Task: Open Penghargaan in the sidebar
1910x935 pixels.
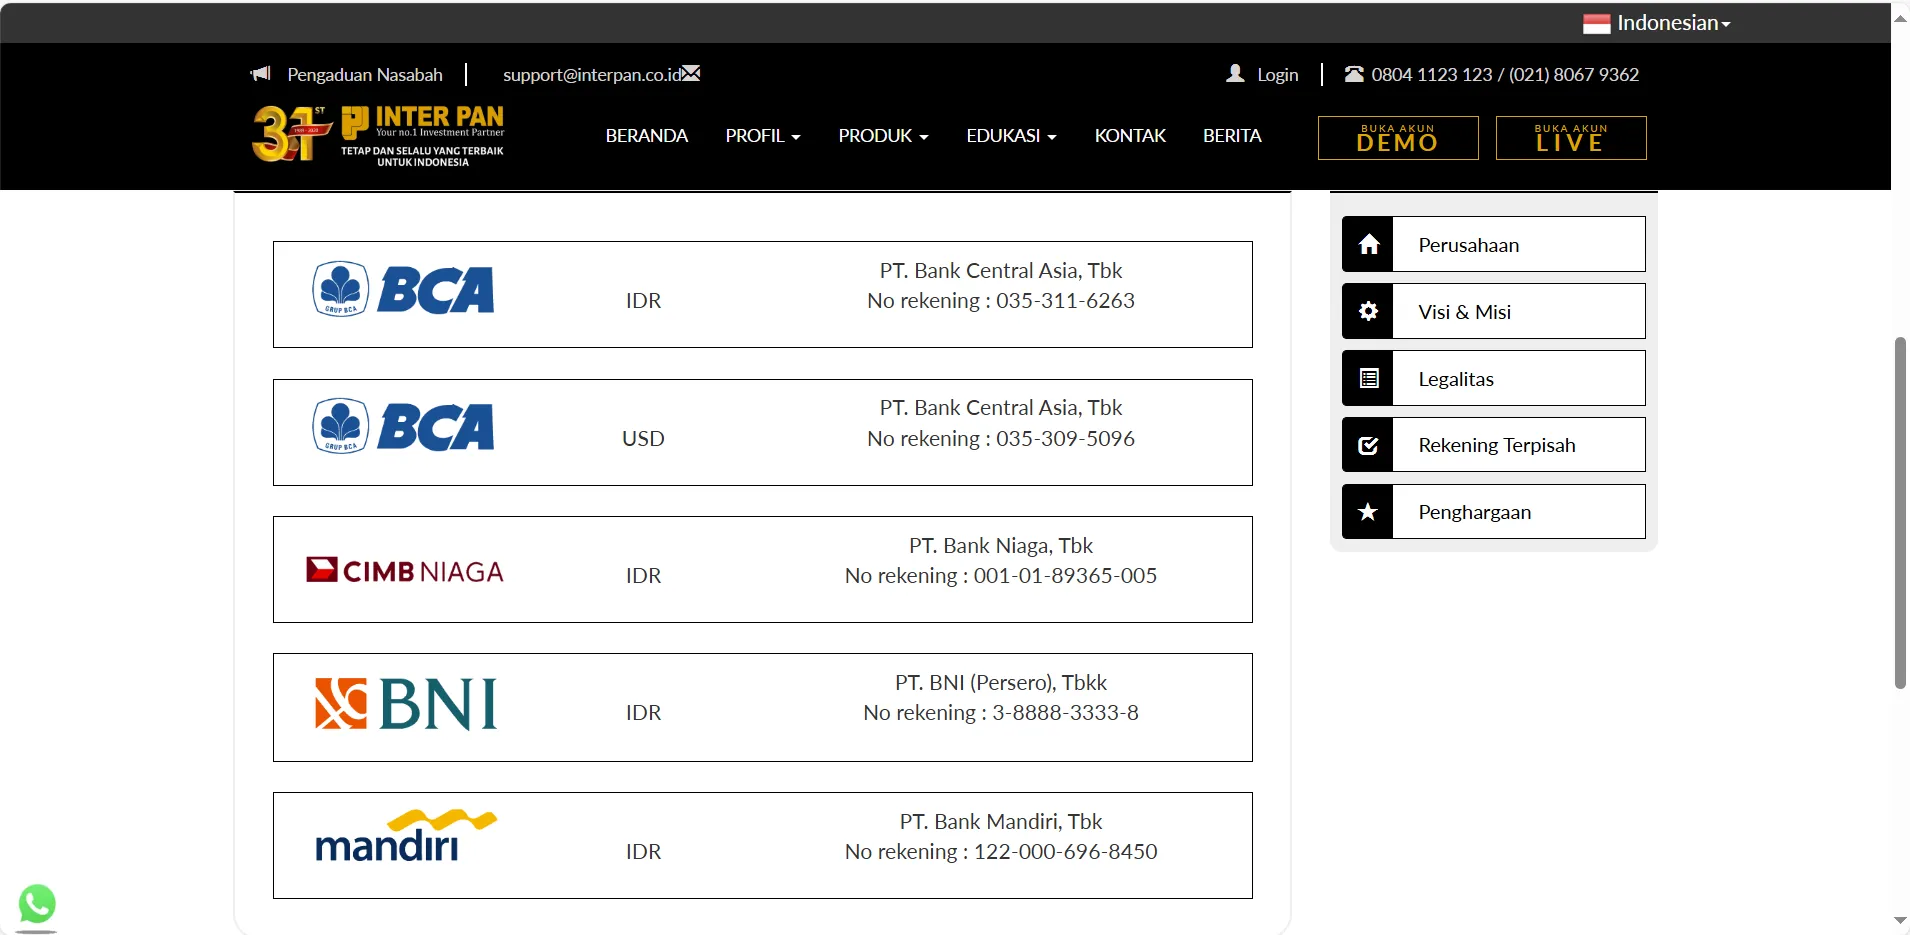Action: click(x=1494, y=512)
